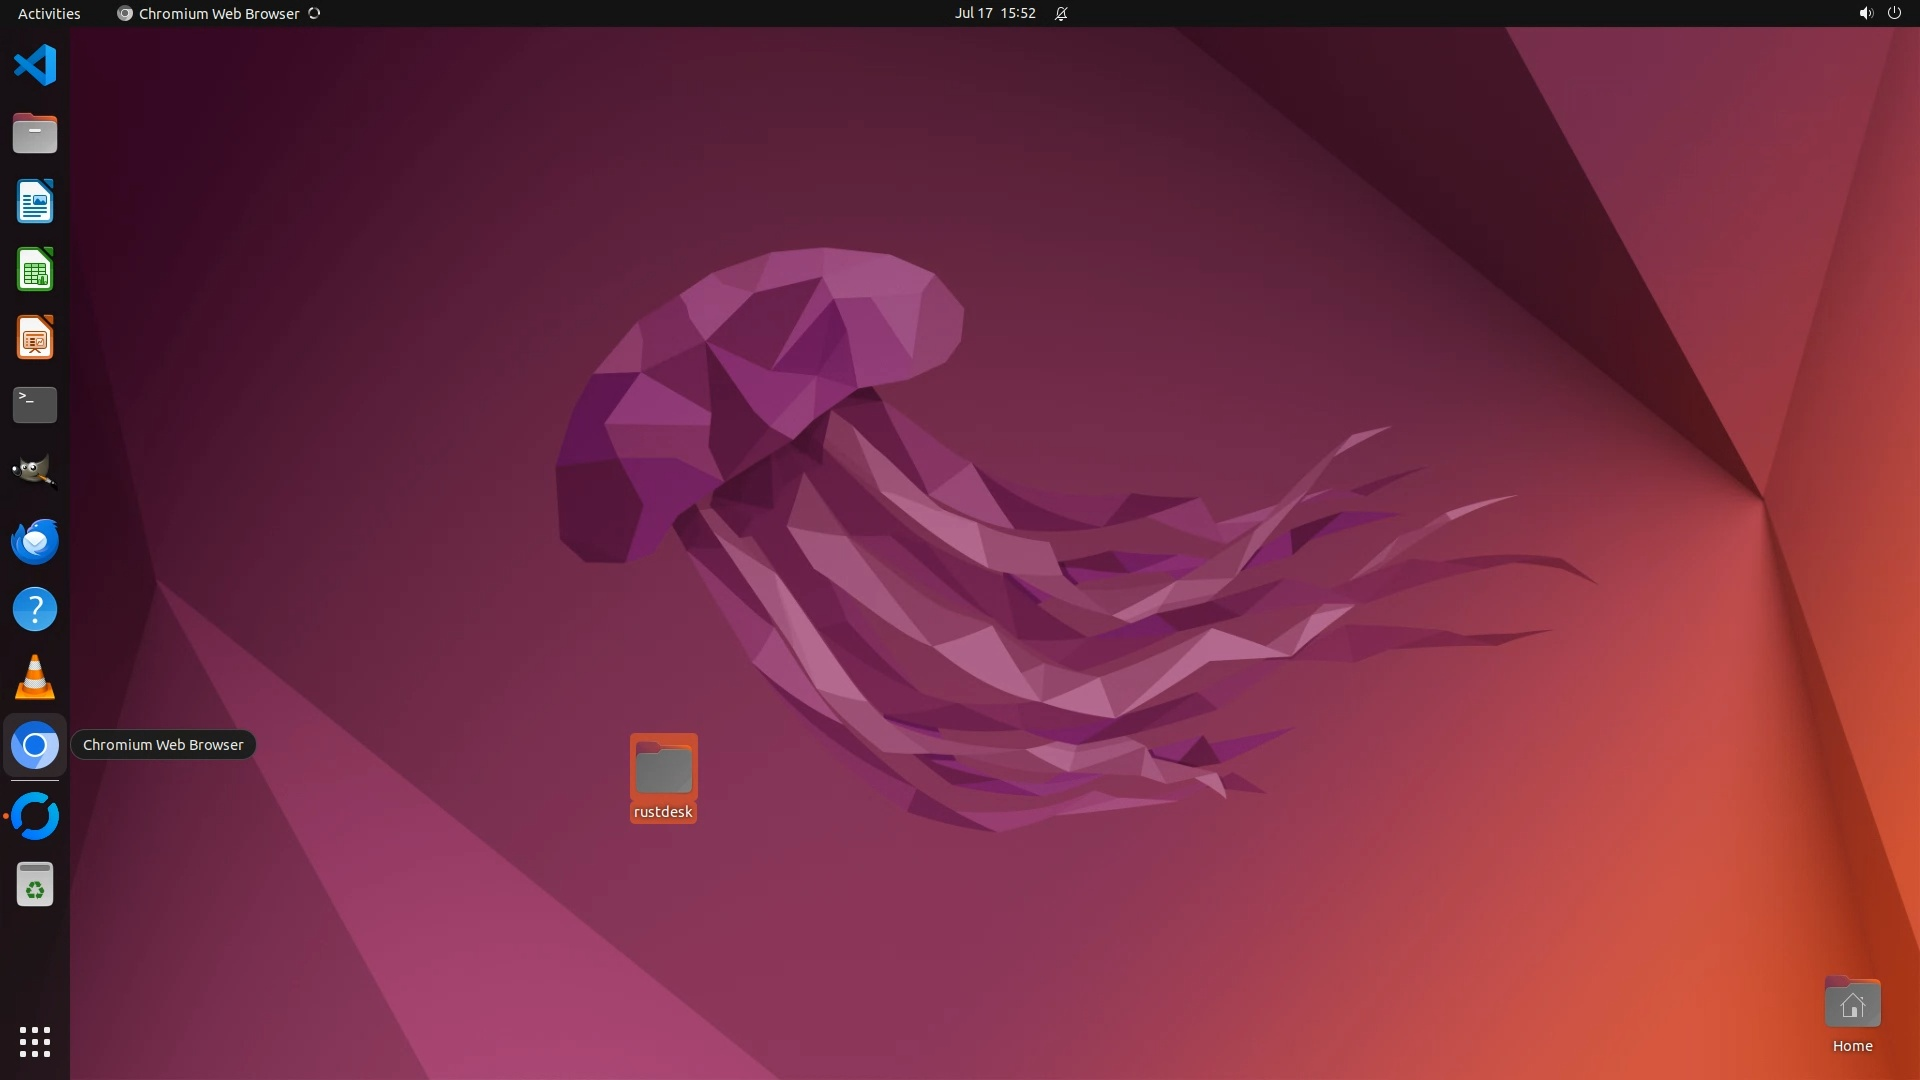Launch LibreOffice Impress from the dock
1920x1080 pixels.
coord(35,338)
